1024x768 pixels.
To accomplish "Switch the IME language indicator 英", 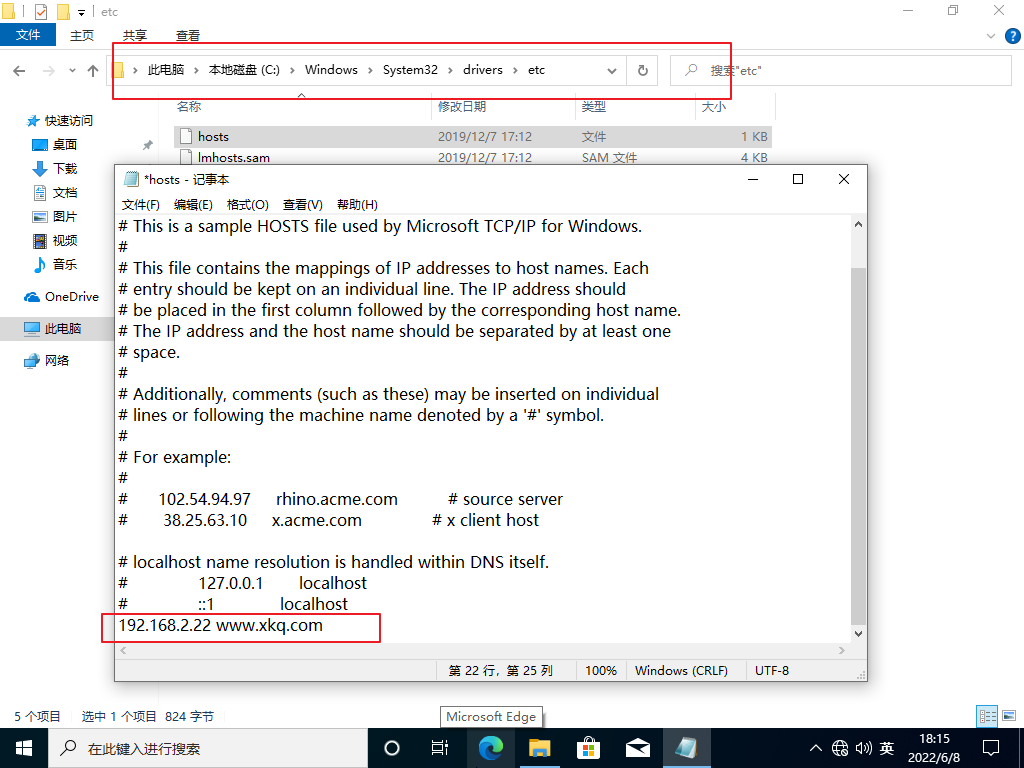I will click(x=887, y=748).
